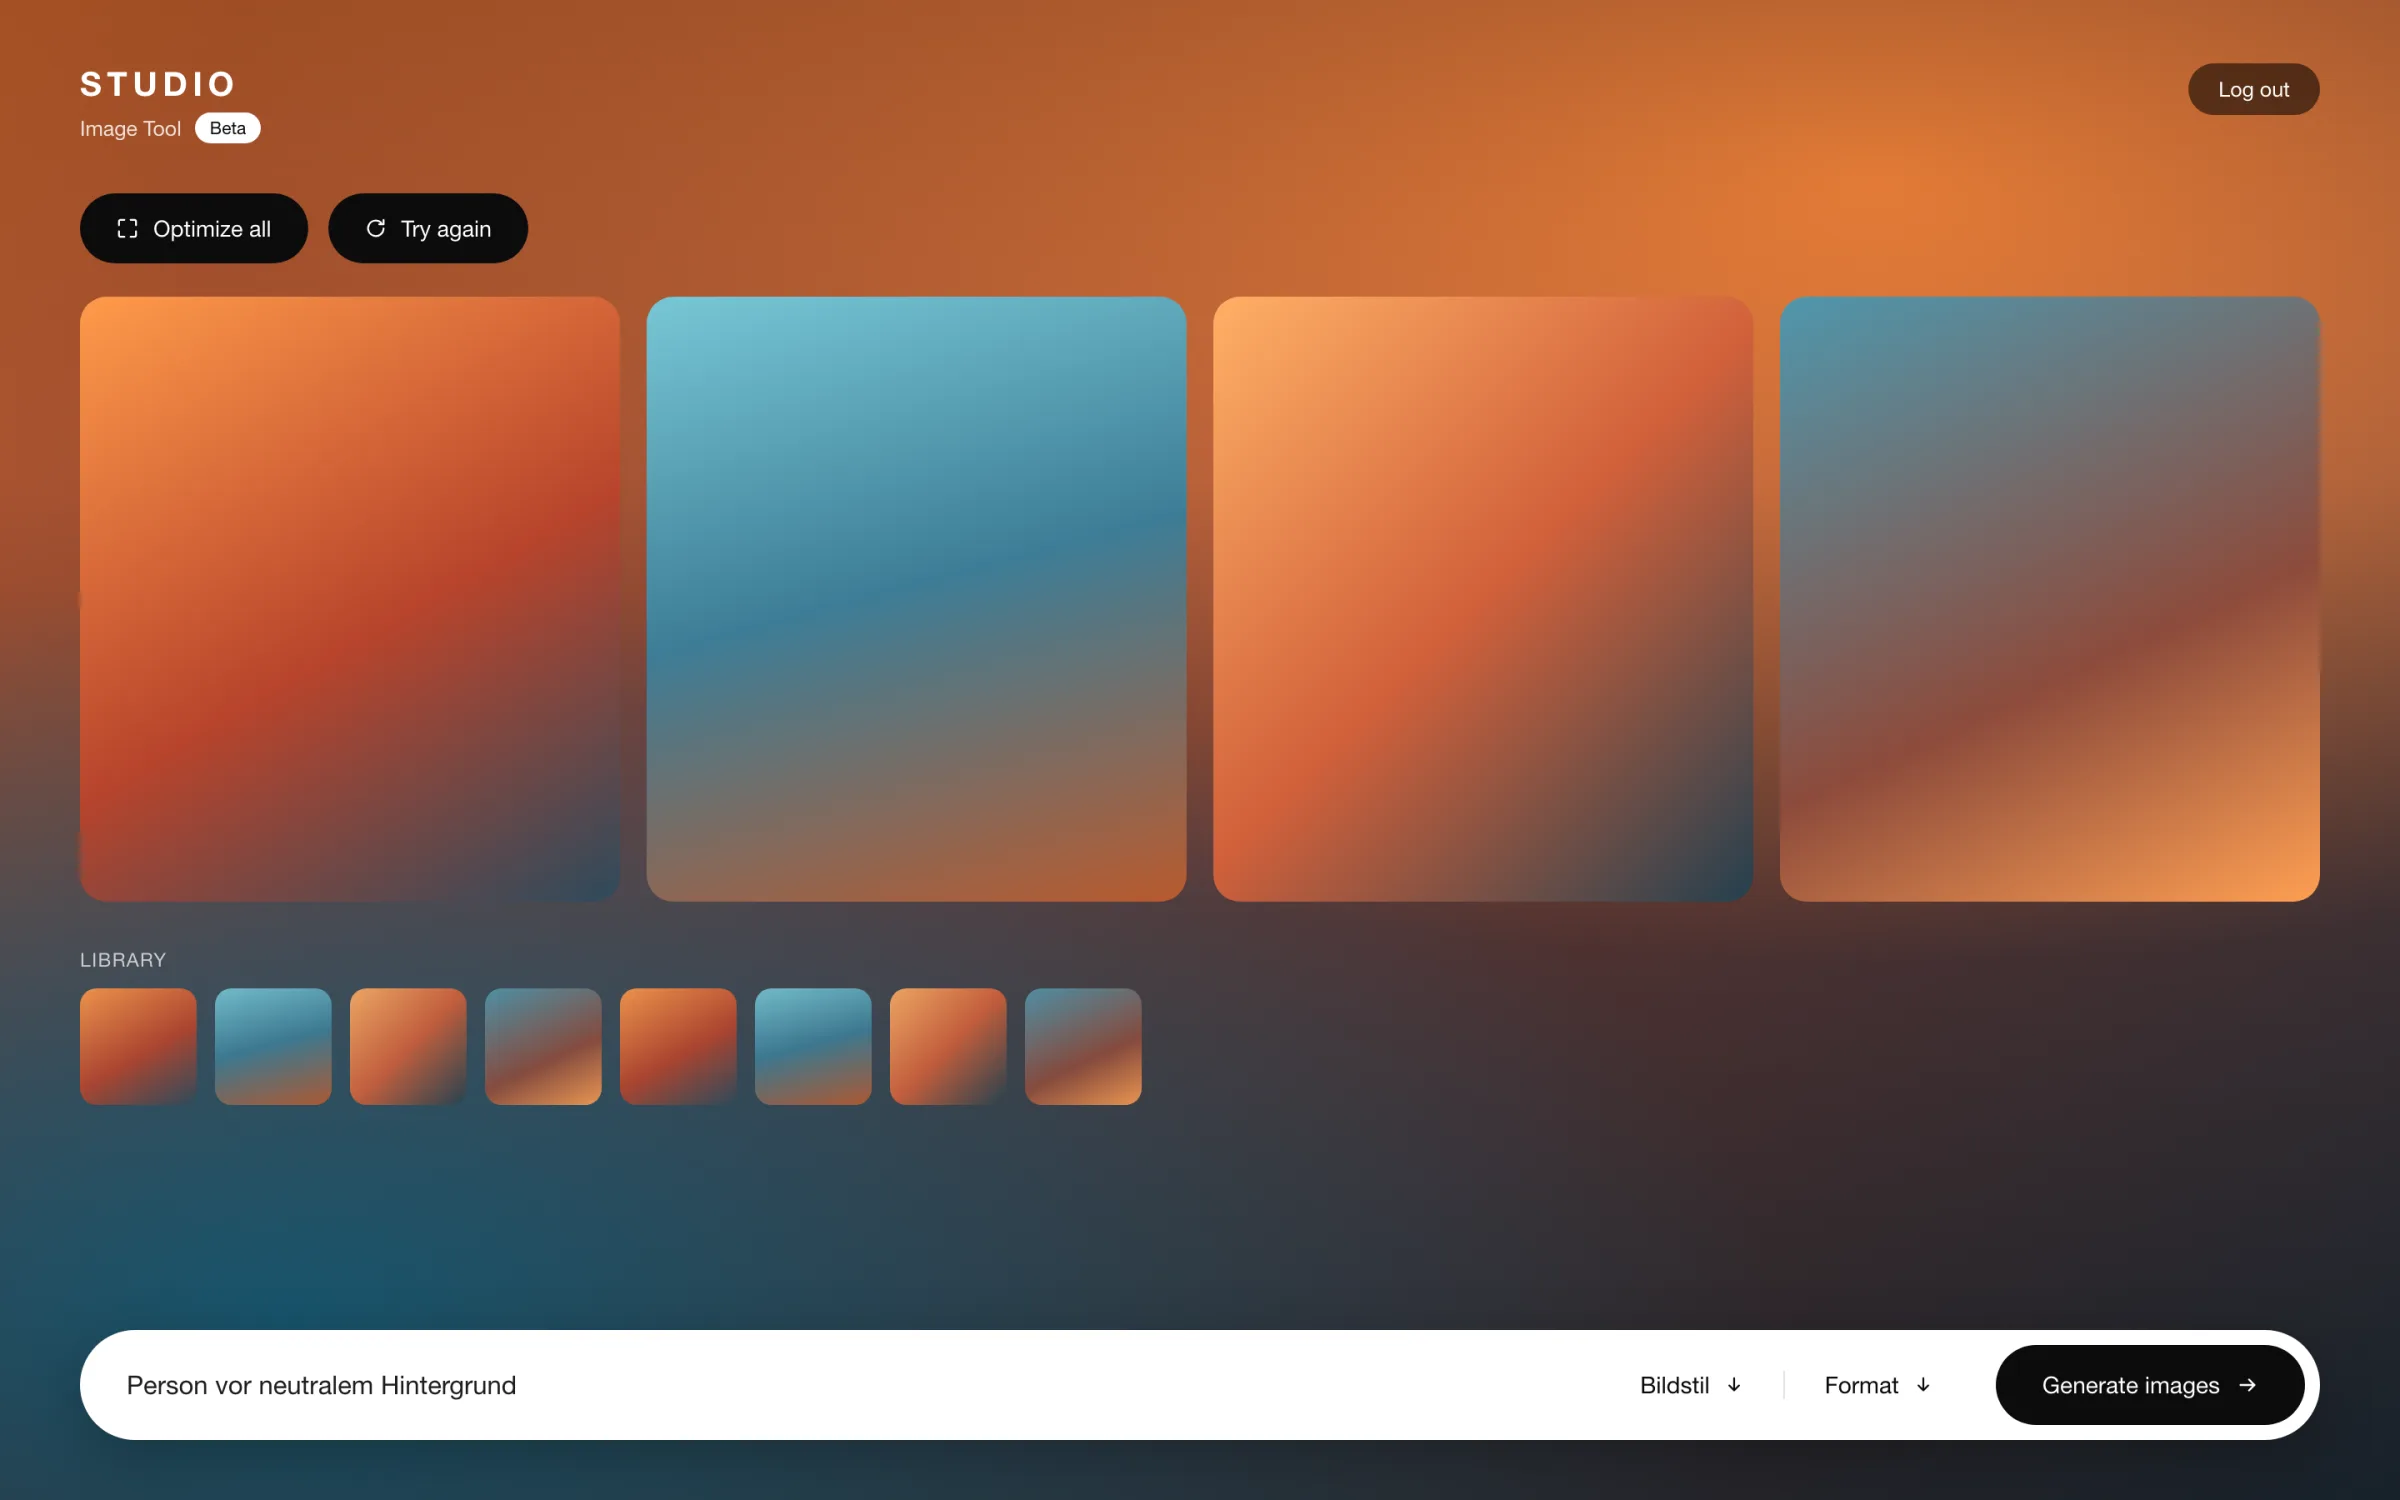Open the fourth library thumbnail
Screen dimensions: 2400x1500
pos(543,1046)
